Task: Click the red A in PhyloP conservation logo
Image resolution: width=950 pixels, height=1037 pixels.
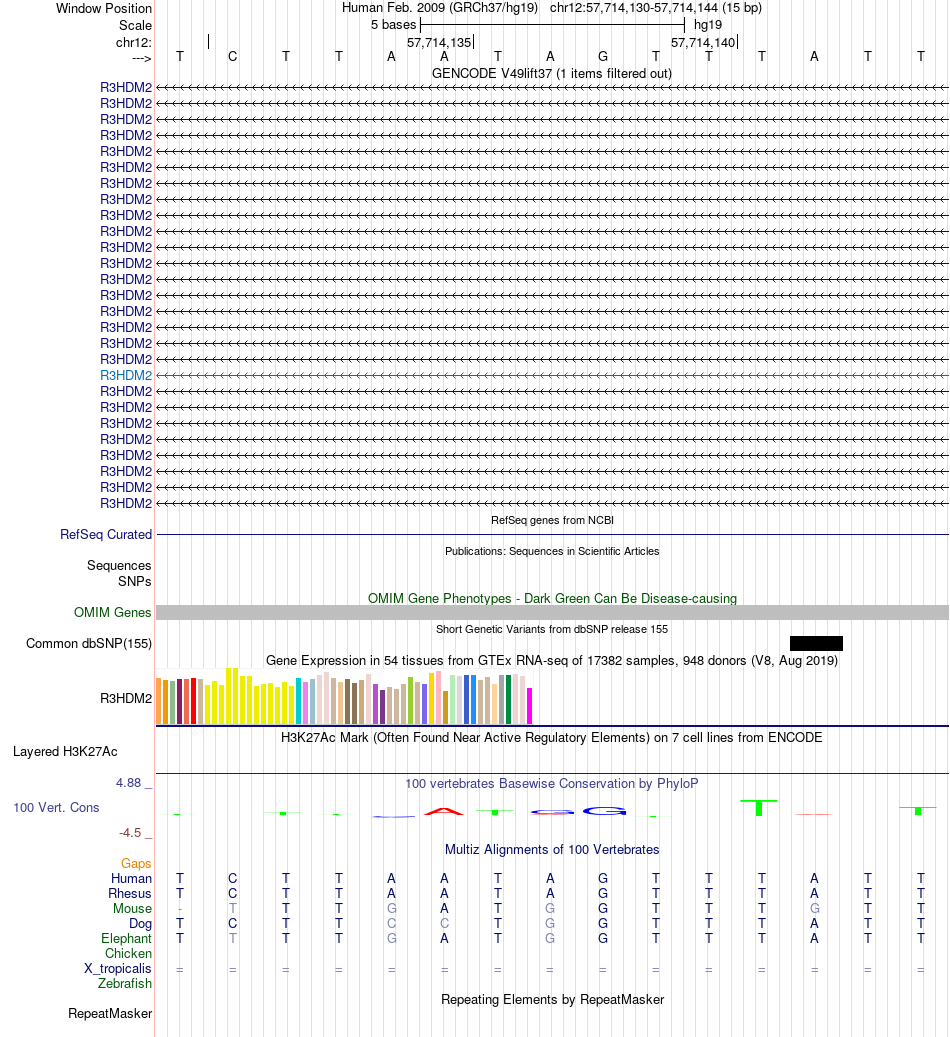Action: point(444,811)
